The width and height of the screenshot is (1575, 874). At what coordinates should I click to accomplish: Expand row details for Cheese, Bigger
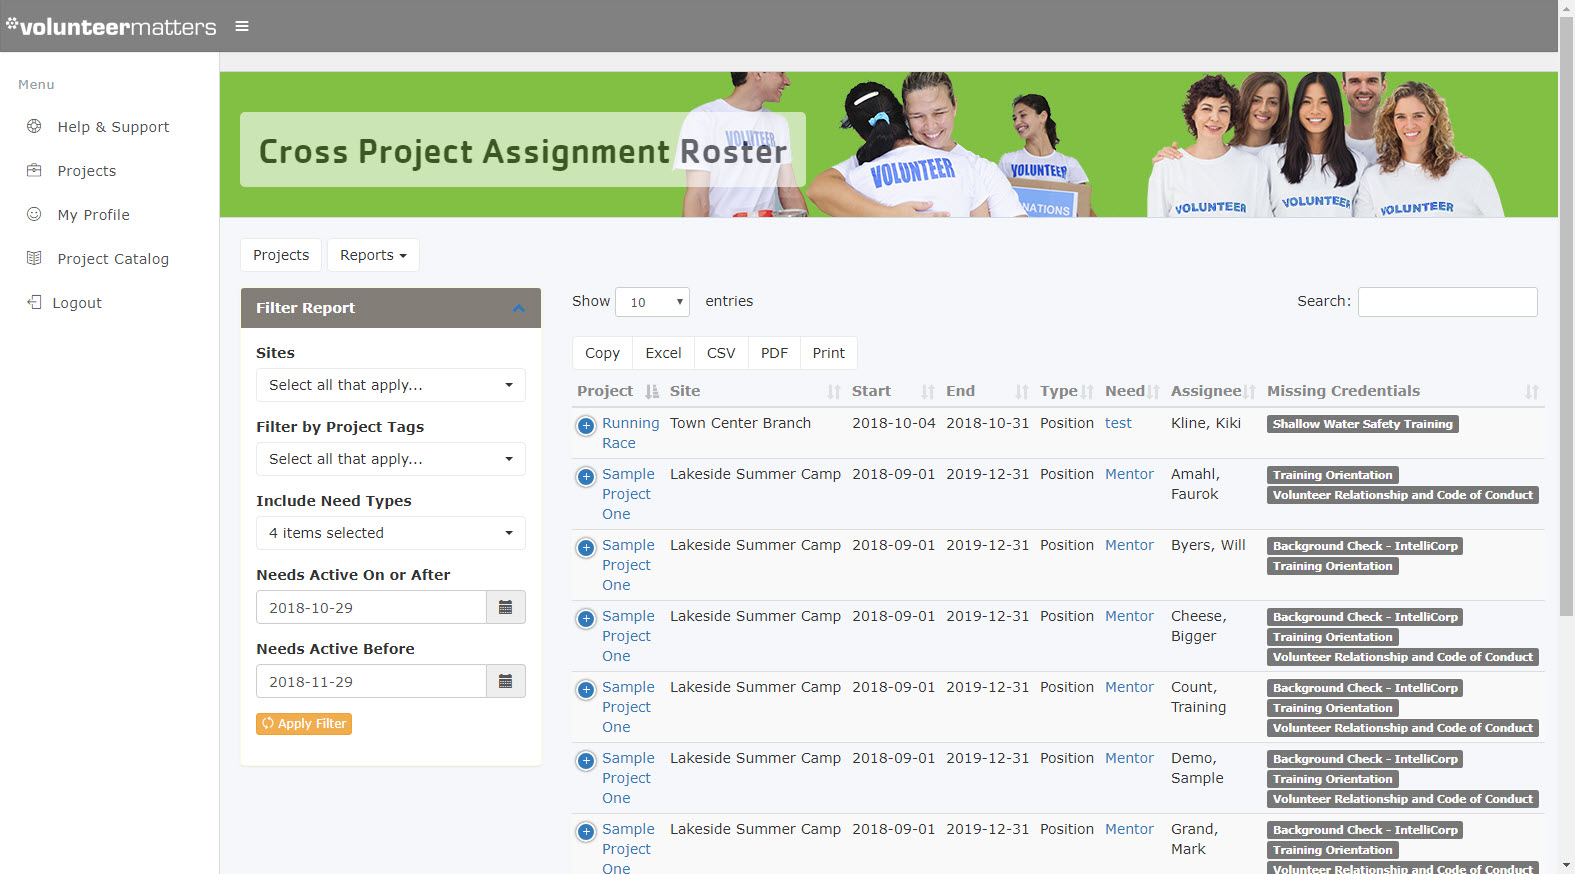click(x=586, y=619)
